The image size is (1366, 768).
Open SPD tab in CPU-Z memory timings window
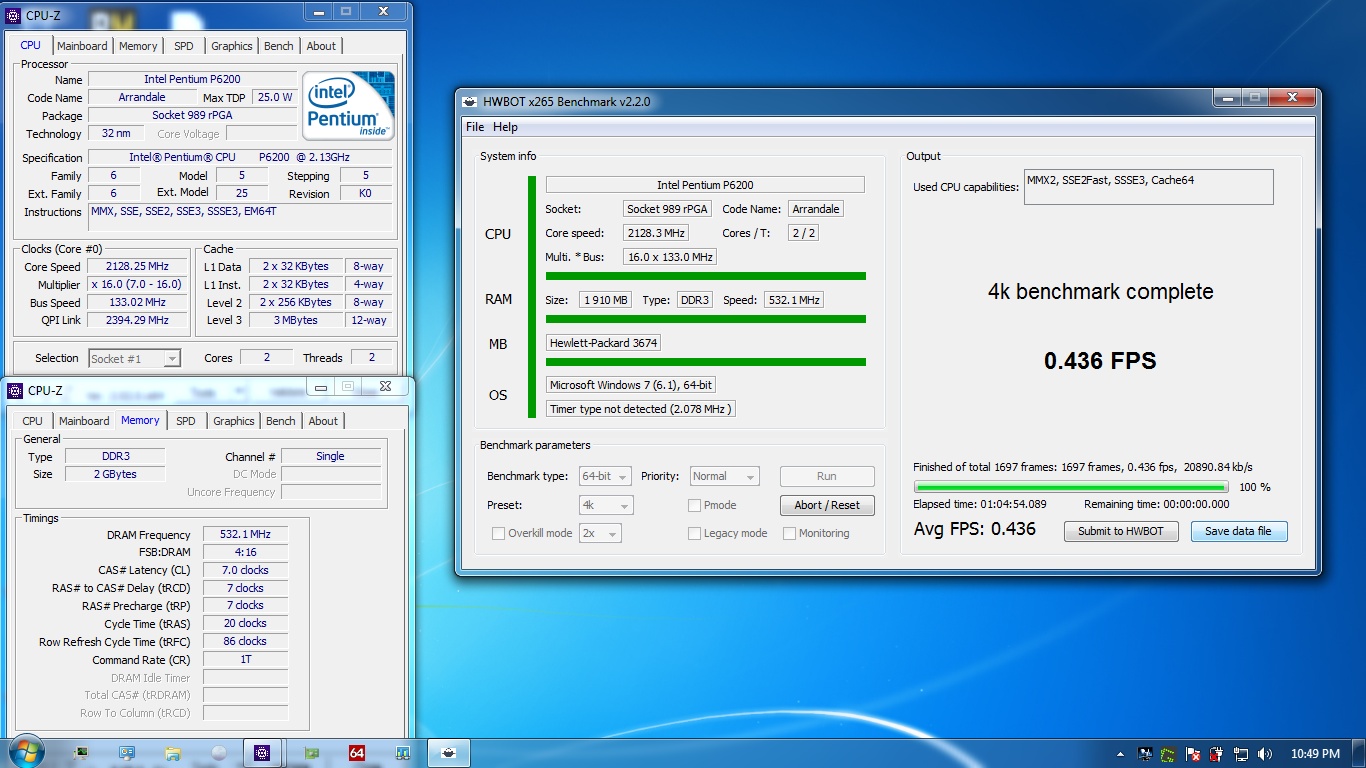186,421
